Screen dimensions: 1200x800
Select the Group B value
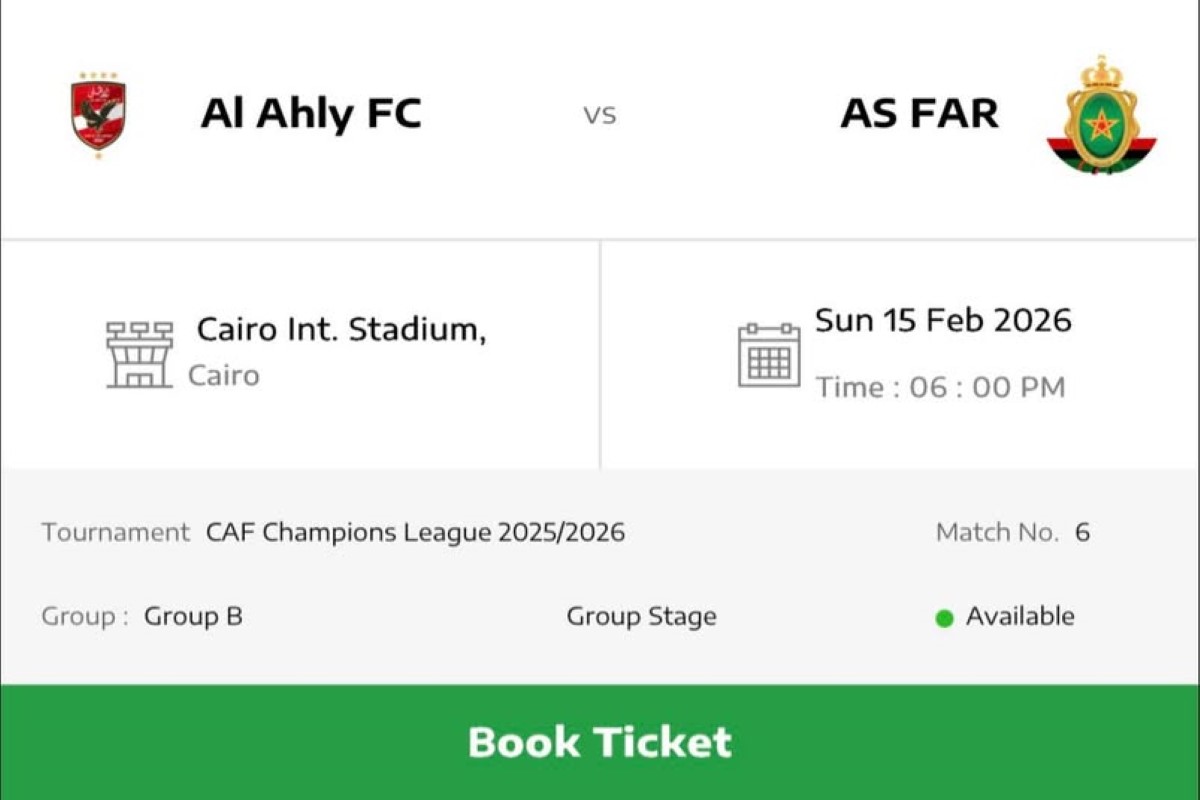click(x=193, y=616)
